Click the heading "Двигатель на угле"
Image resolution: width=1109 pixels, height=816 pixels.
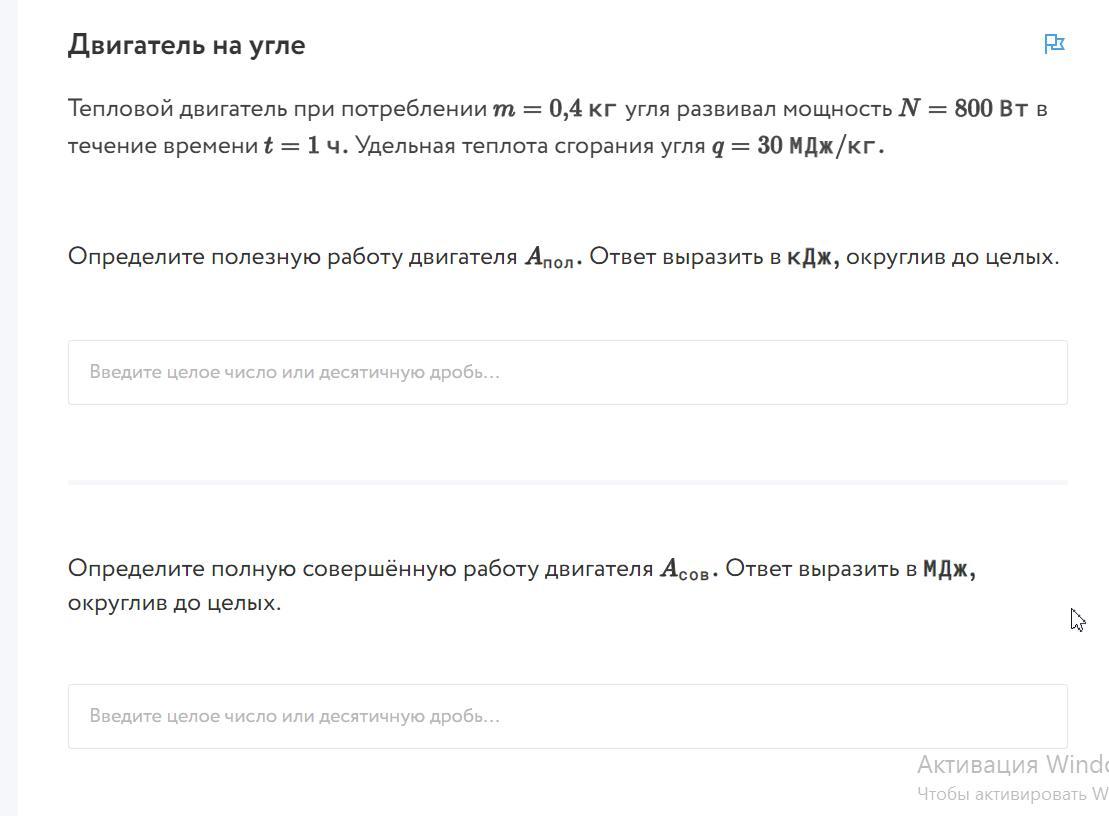pyautogui.click(x=186, y=45)
